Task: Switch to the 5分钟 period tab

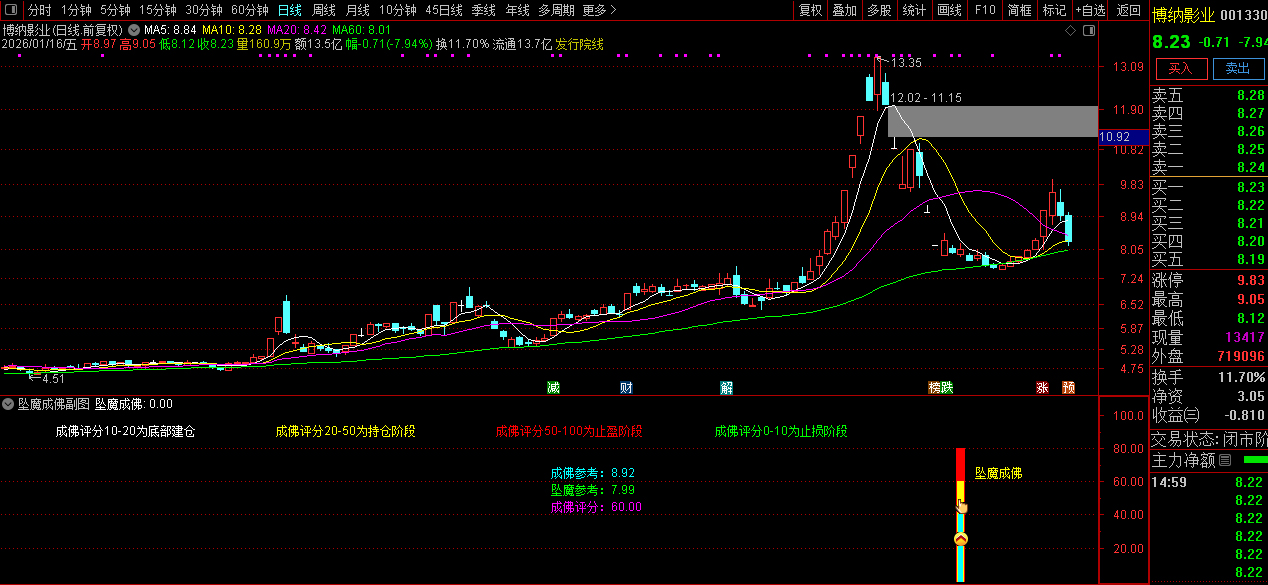Action: point(115,10)
